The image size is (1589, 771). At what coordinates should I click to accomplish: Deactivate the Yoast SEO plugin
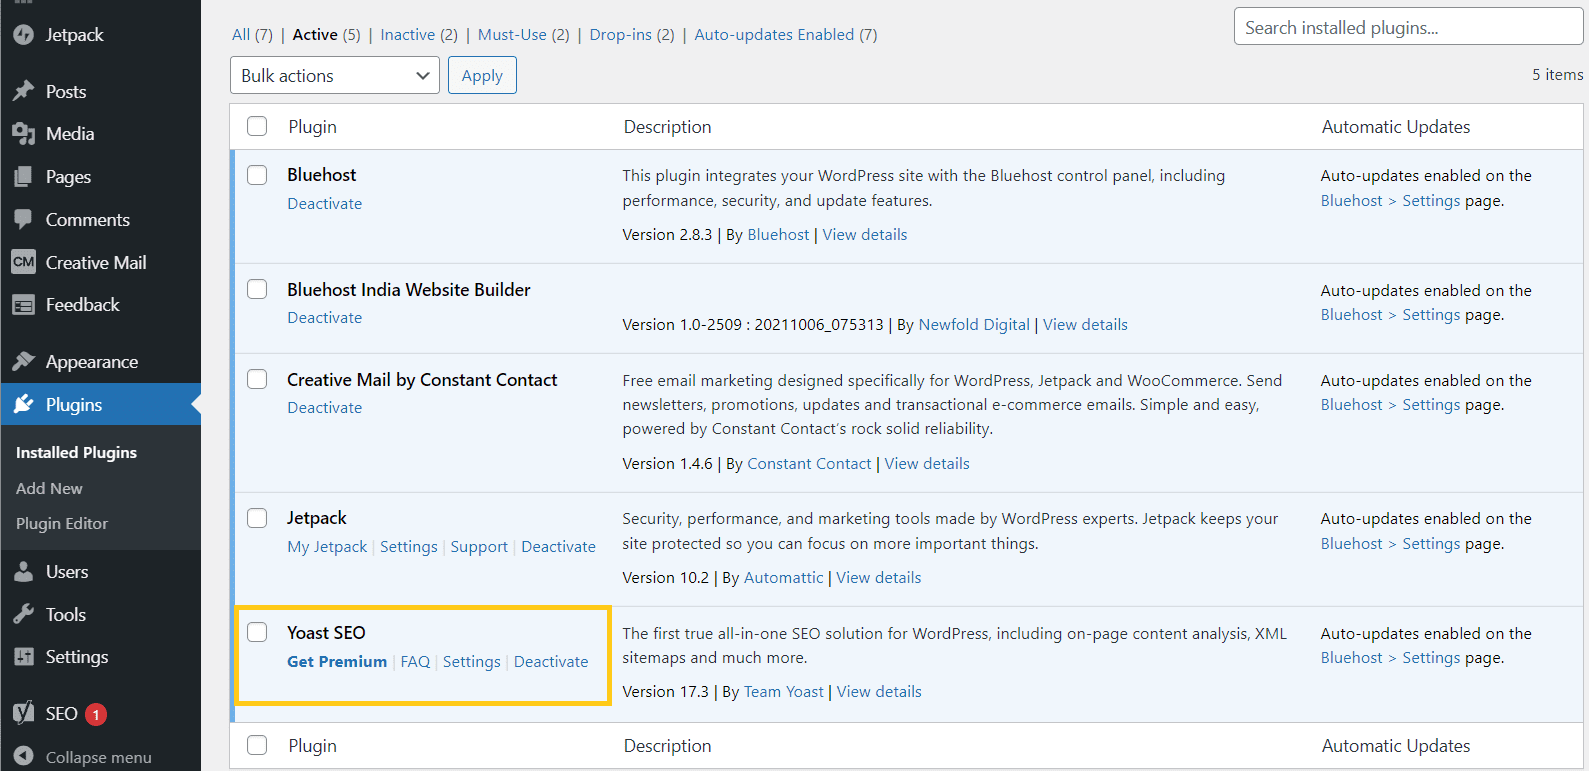pyautogui.click(x=551, y=661)
